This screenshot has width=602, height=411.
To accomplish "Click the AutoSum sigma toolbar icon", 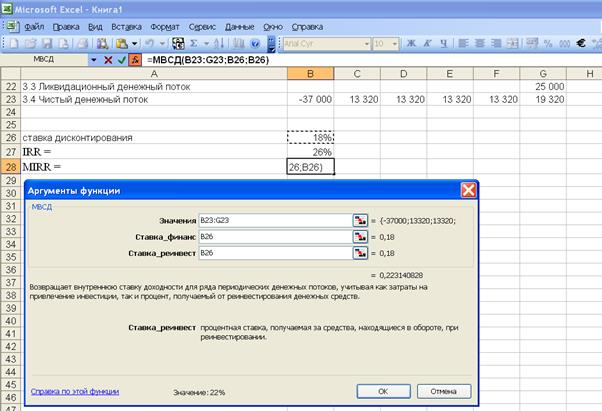I will tap(194, 44).
